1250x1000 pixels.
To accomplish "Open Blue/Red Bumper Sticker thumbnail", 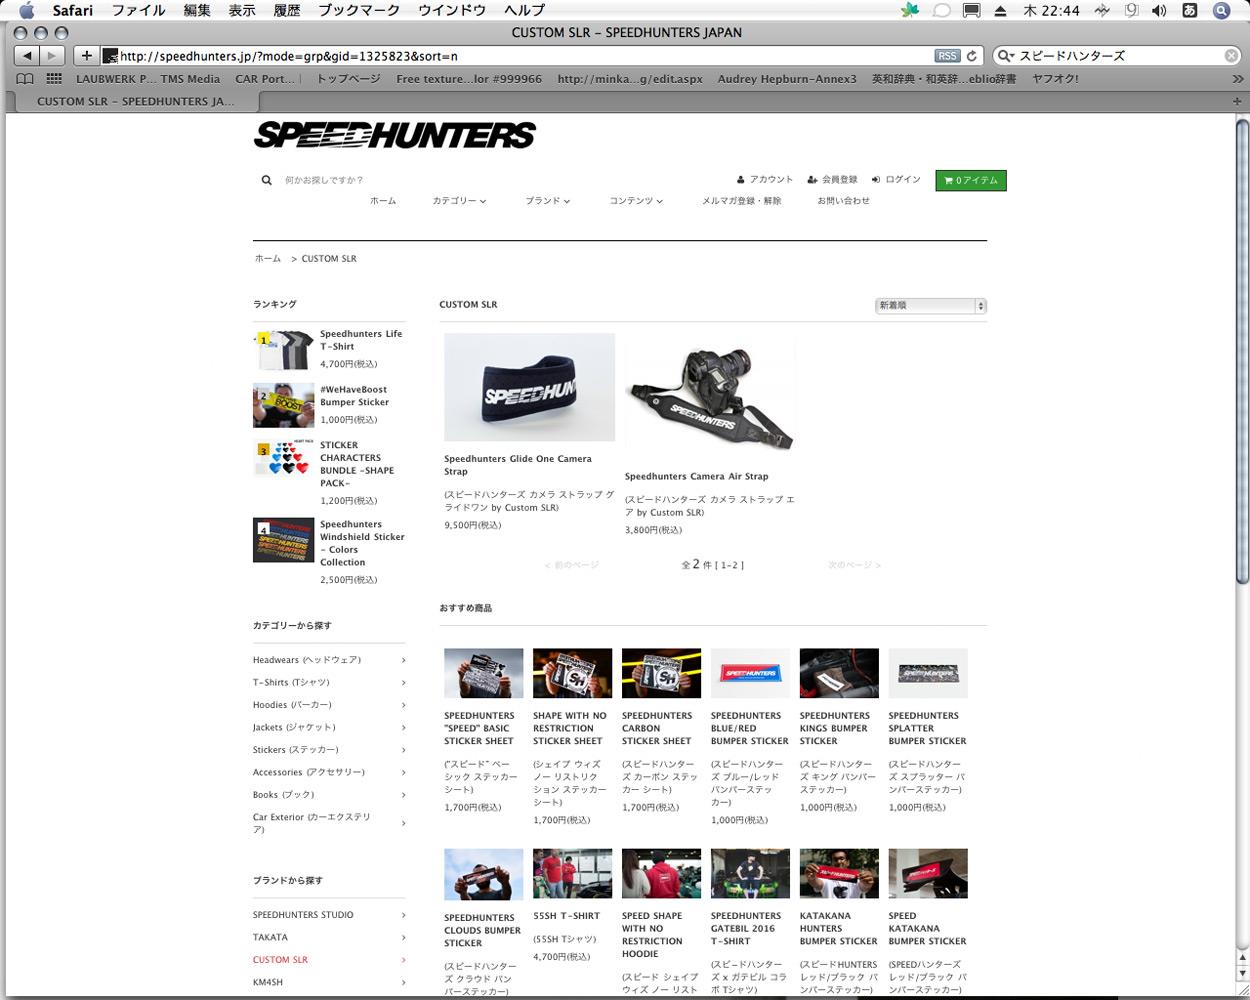I will (750, 673).
